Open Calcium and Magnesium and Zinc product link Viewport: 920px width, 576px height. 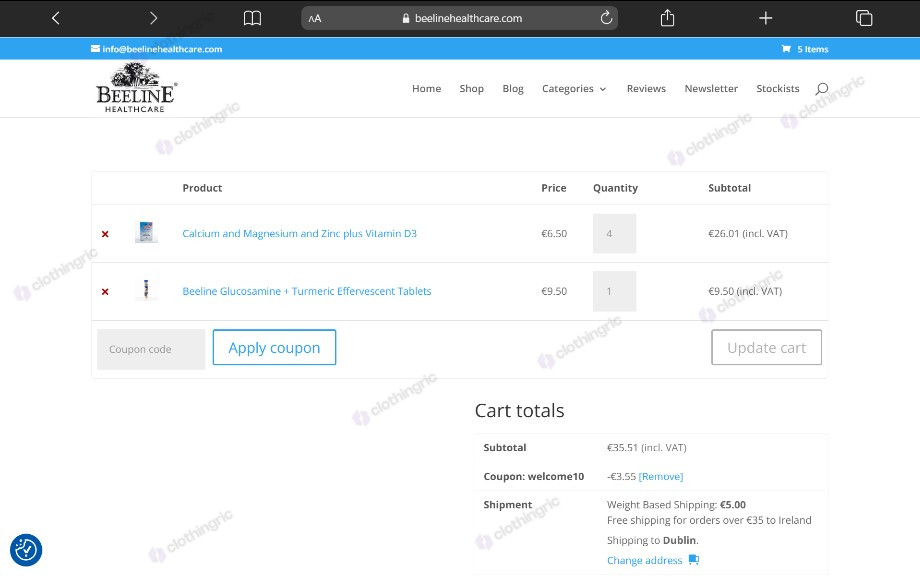click(x=299, y=233)
